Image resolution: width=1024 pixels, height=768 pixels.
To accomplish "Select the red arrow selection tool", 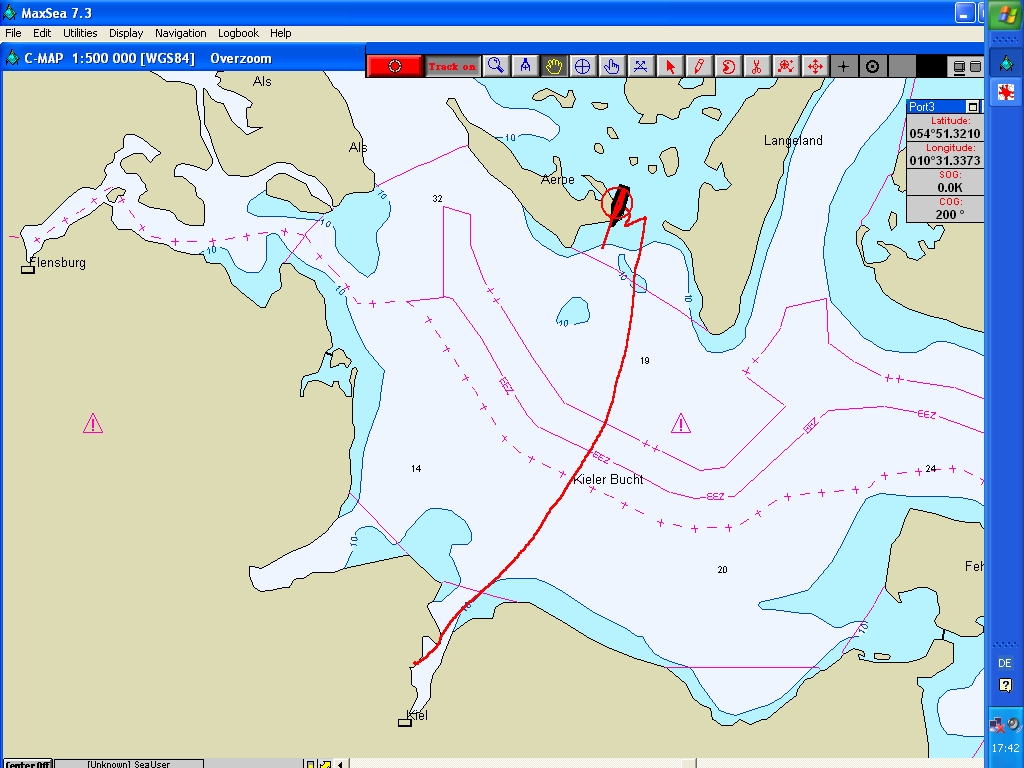I will (669, 66).
